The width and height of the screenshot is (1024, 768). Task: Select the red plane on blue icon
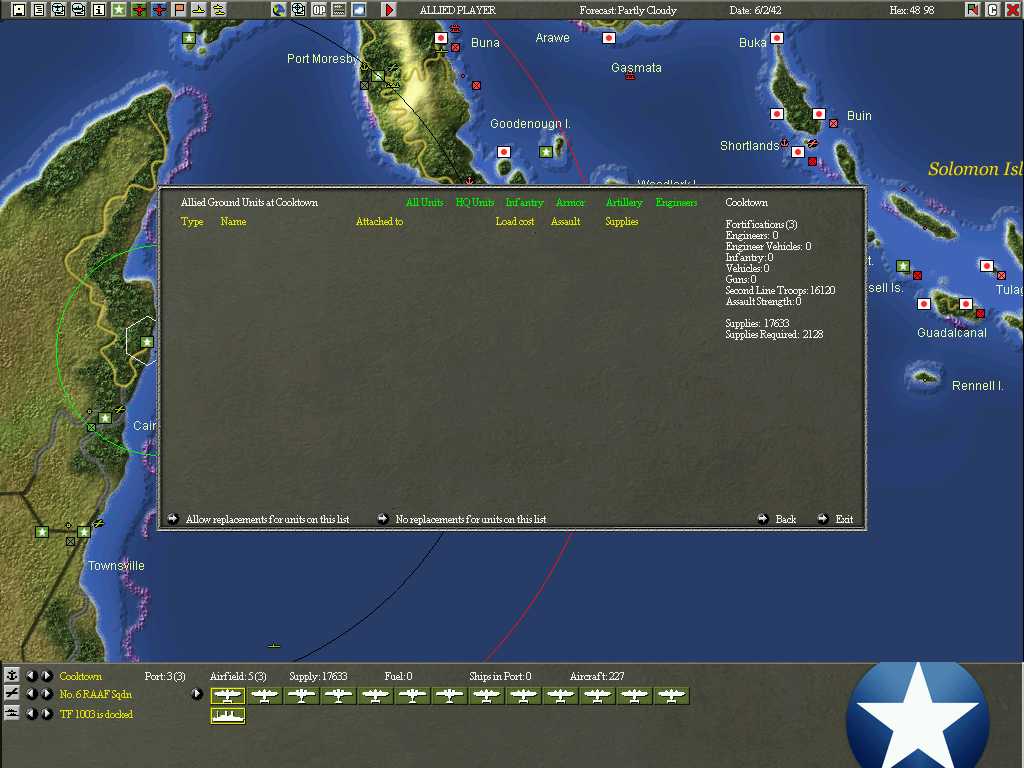point(159,10)
